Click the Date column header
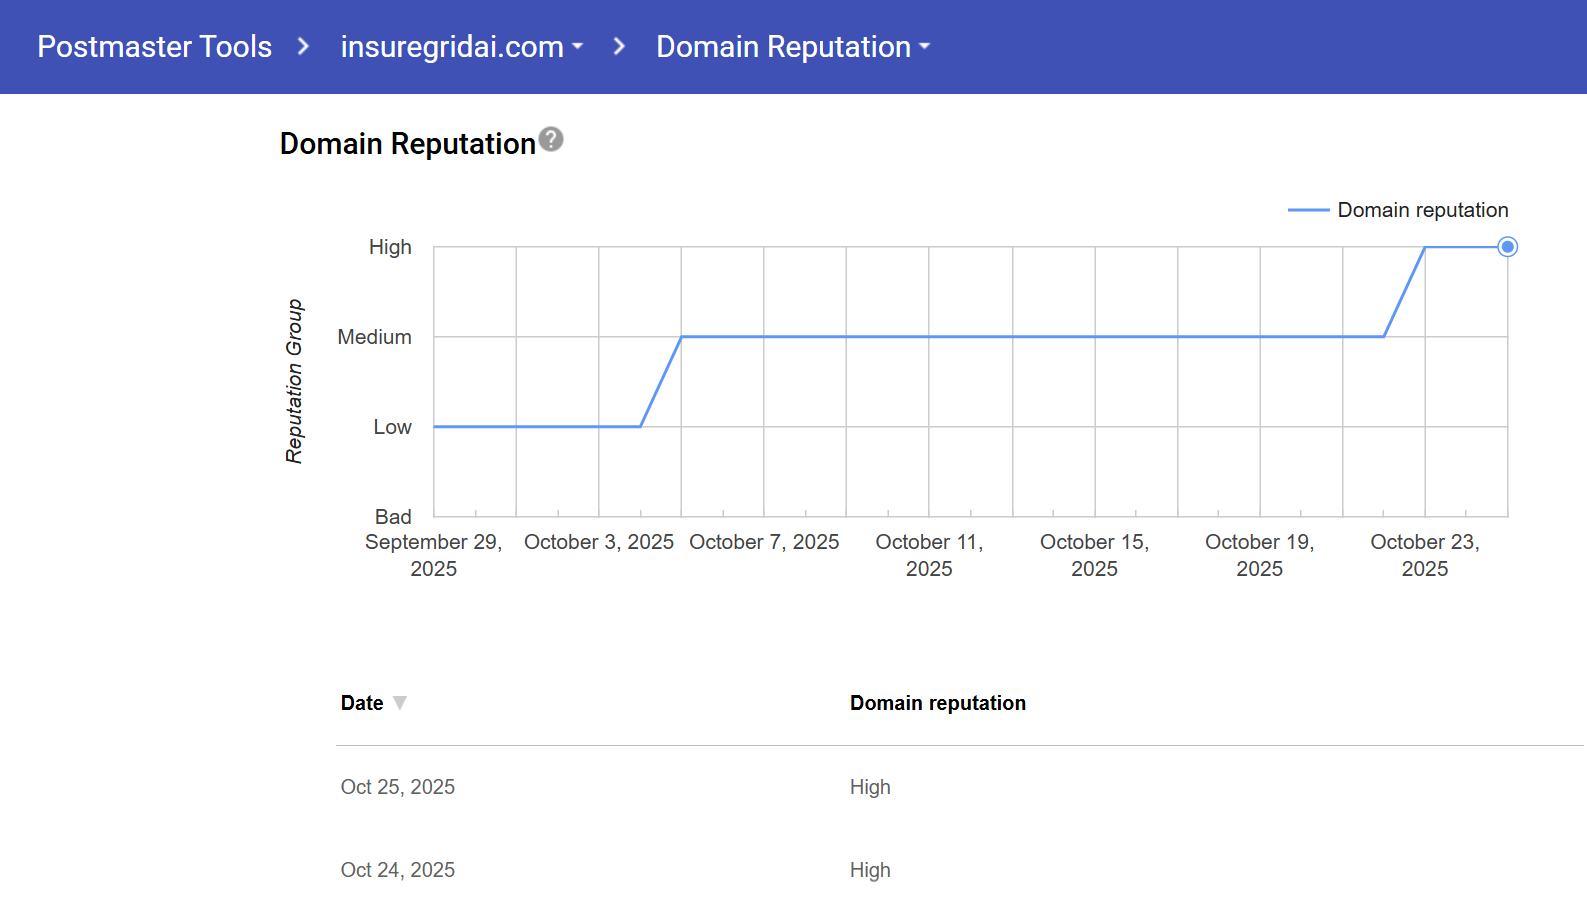Screen dimensions: 1587x897 coord(362,703)
